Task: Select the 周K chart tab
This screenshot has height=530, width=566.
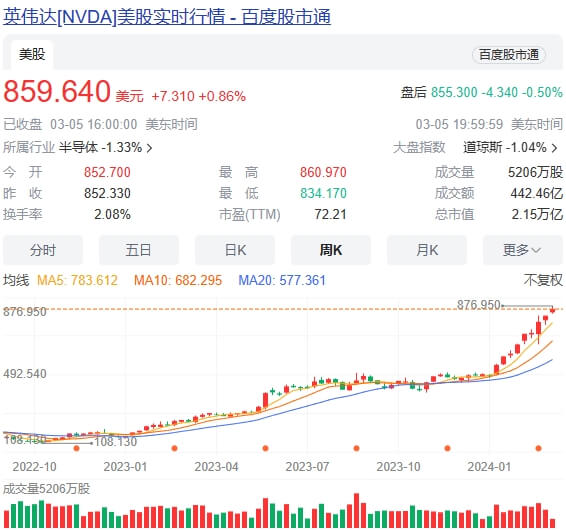Action: pyautogui.click(x=331, y=250)
